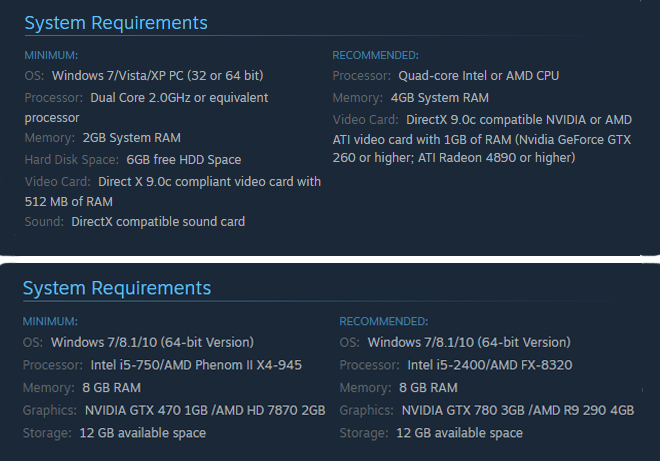Click the Quad-core Intel or AMD CPU text
Screen dimensions: 660x461
[x=479, y=76]
